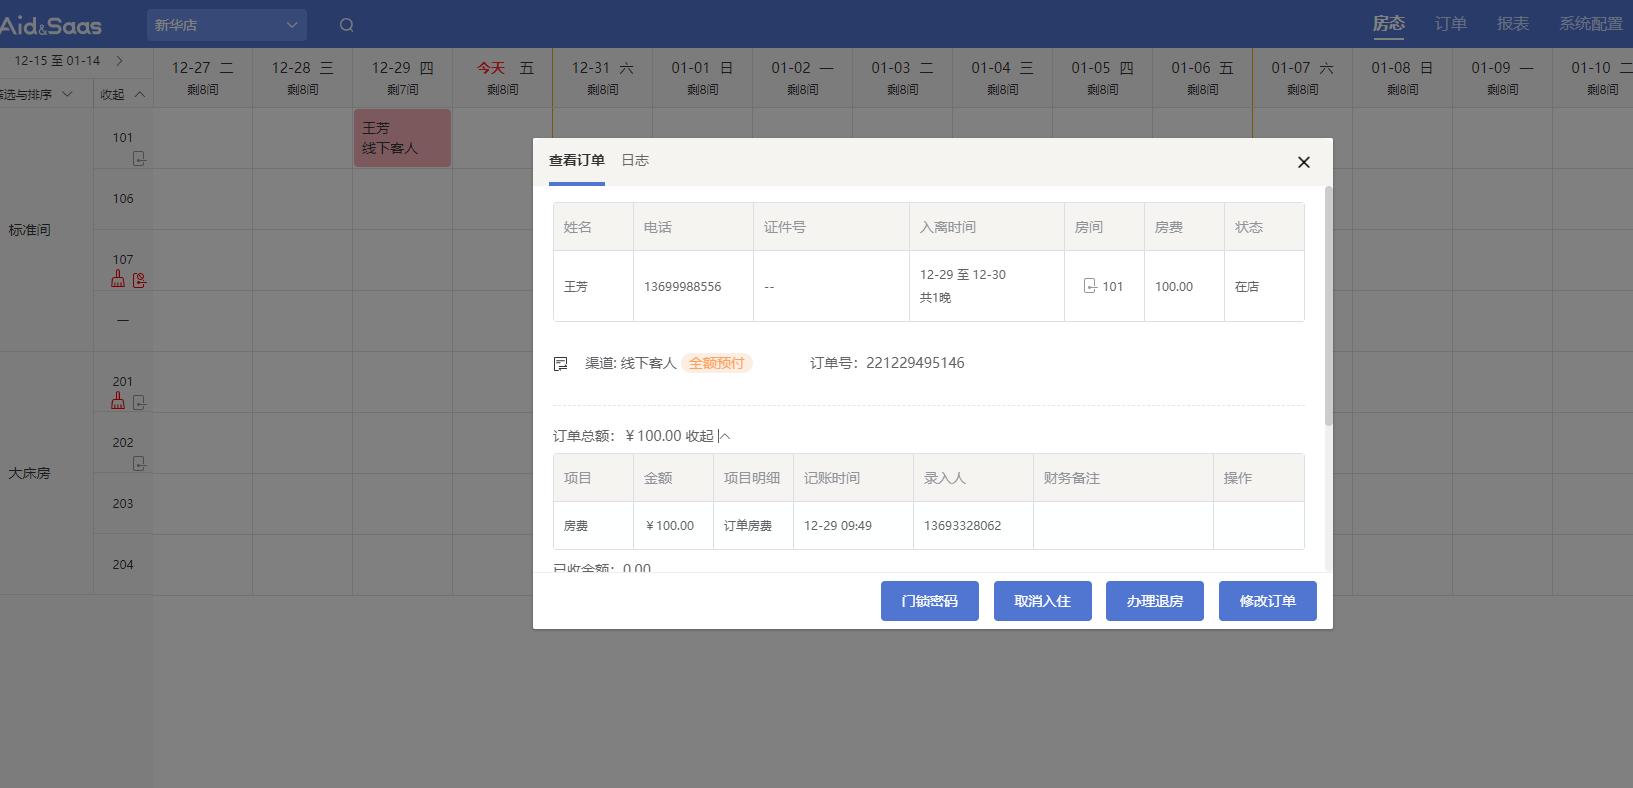Image resolution: width=1633 pixels, height=788 pixels.
Task: Click the order dialog vertical scrollbar
Action: coord(1328,306)
